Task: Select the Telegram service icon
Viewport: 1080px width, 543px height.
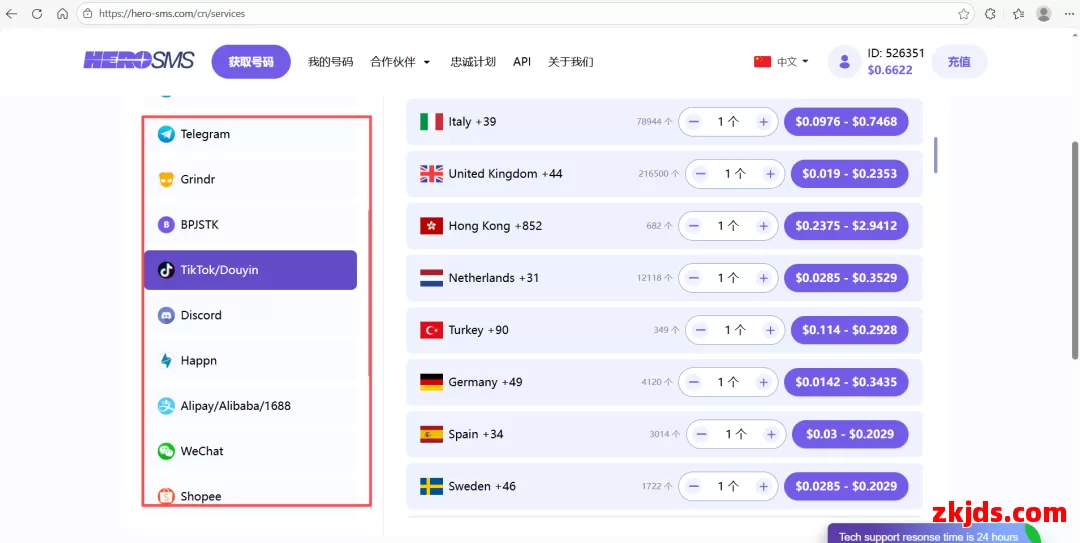Action: pyautogui.click(x=166, y=134)
